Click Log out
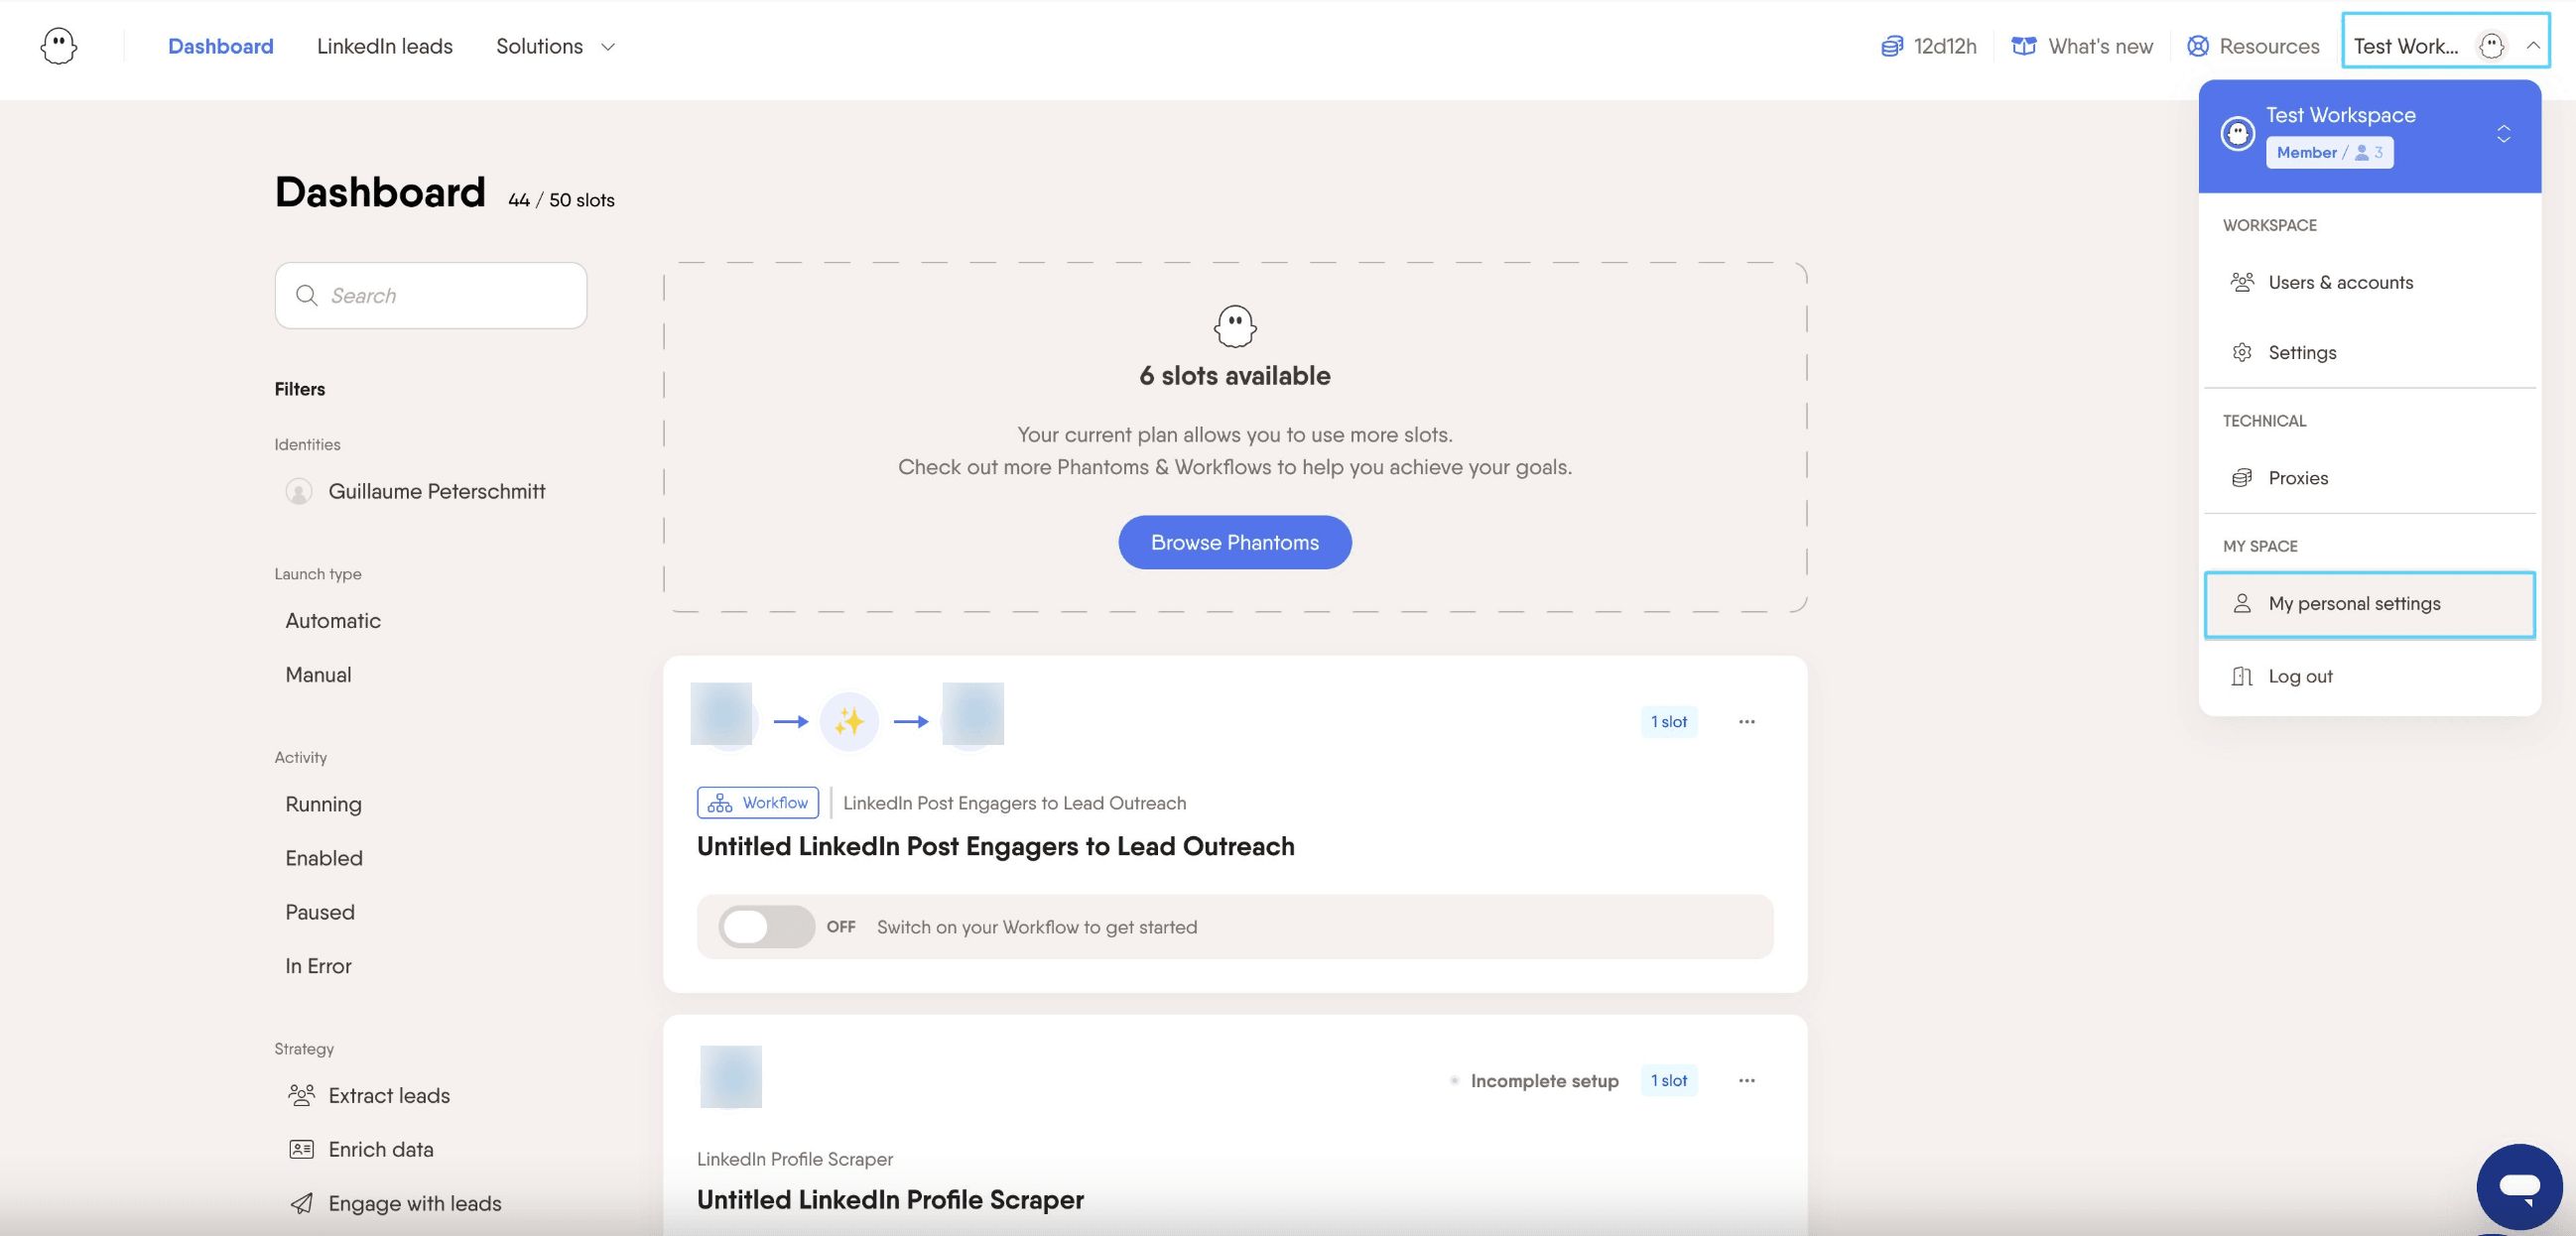Viewport: 2576px width, 1236px height. click(x=2369, y=676)
